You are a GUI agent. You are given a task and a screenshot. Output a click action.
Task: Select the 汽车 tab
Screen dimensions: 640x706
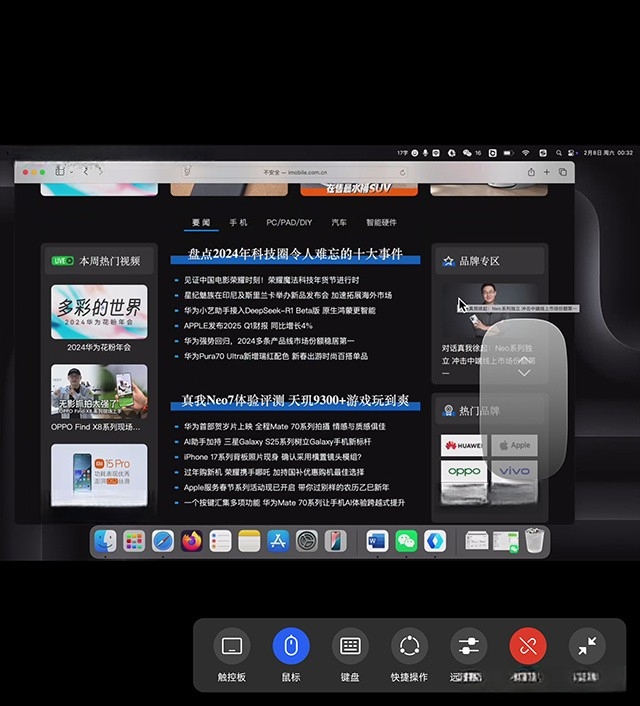pos(339,222)
